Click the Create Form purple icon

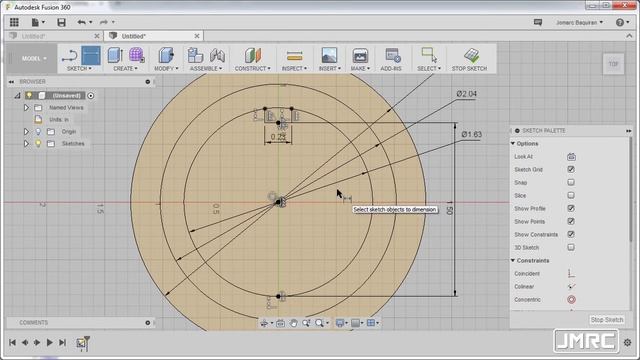pyautogui.click(x=136, y=55)
